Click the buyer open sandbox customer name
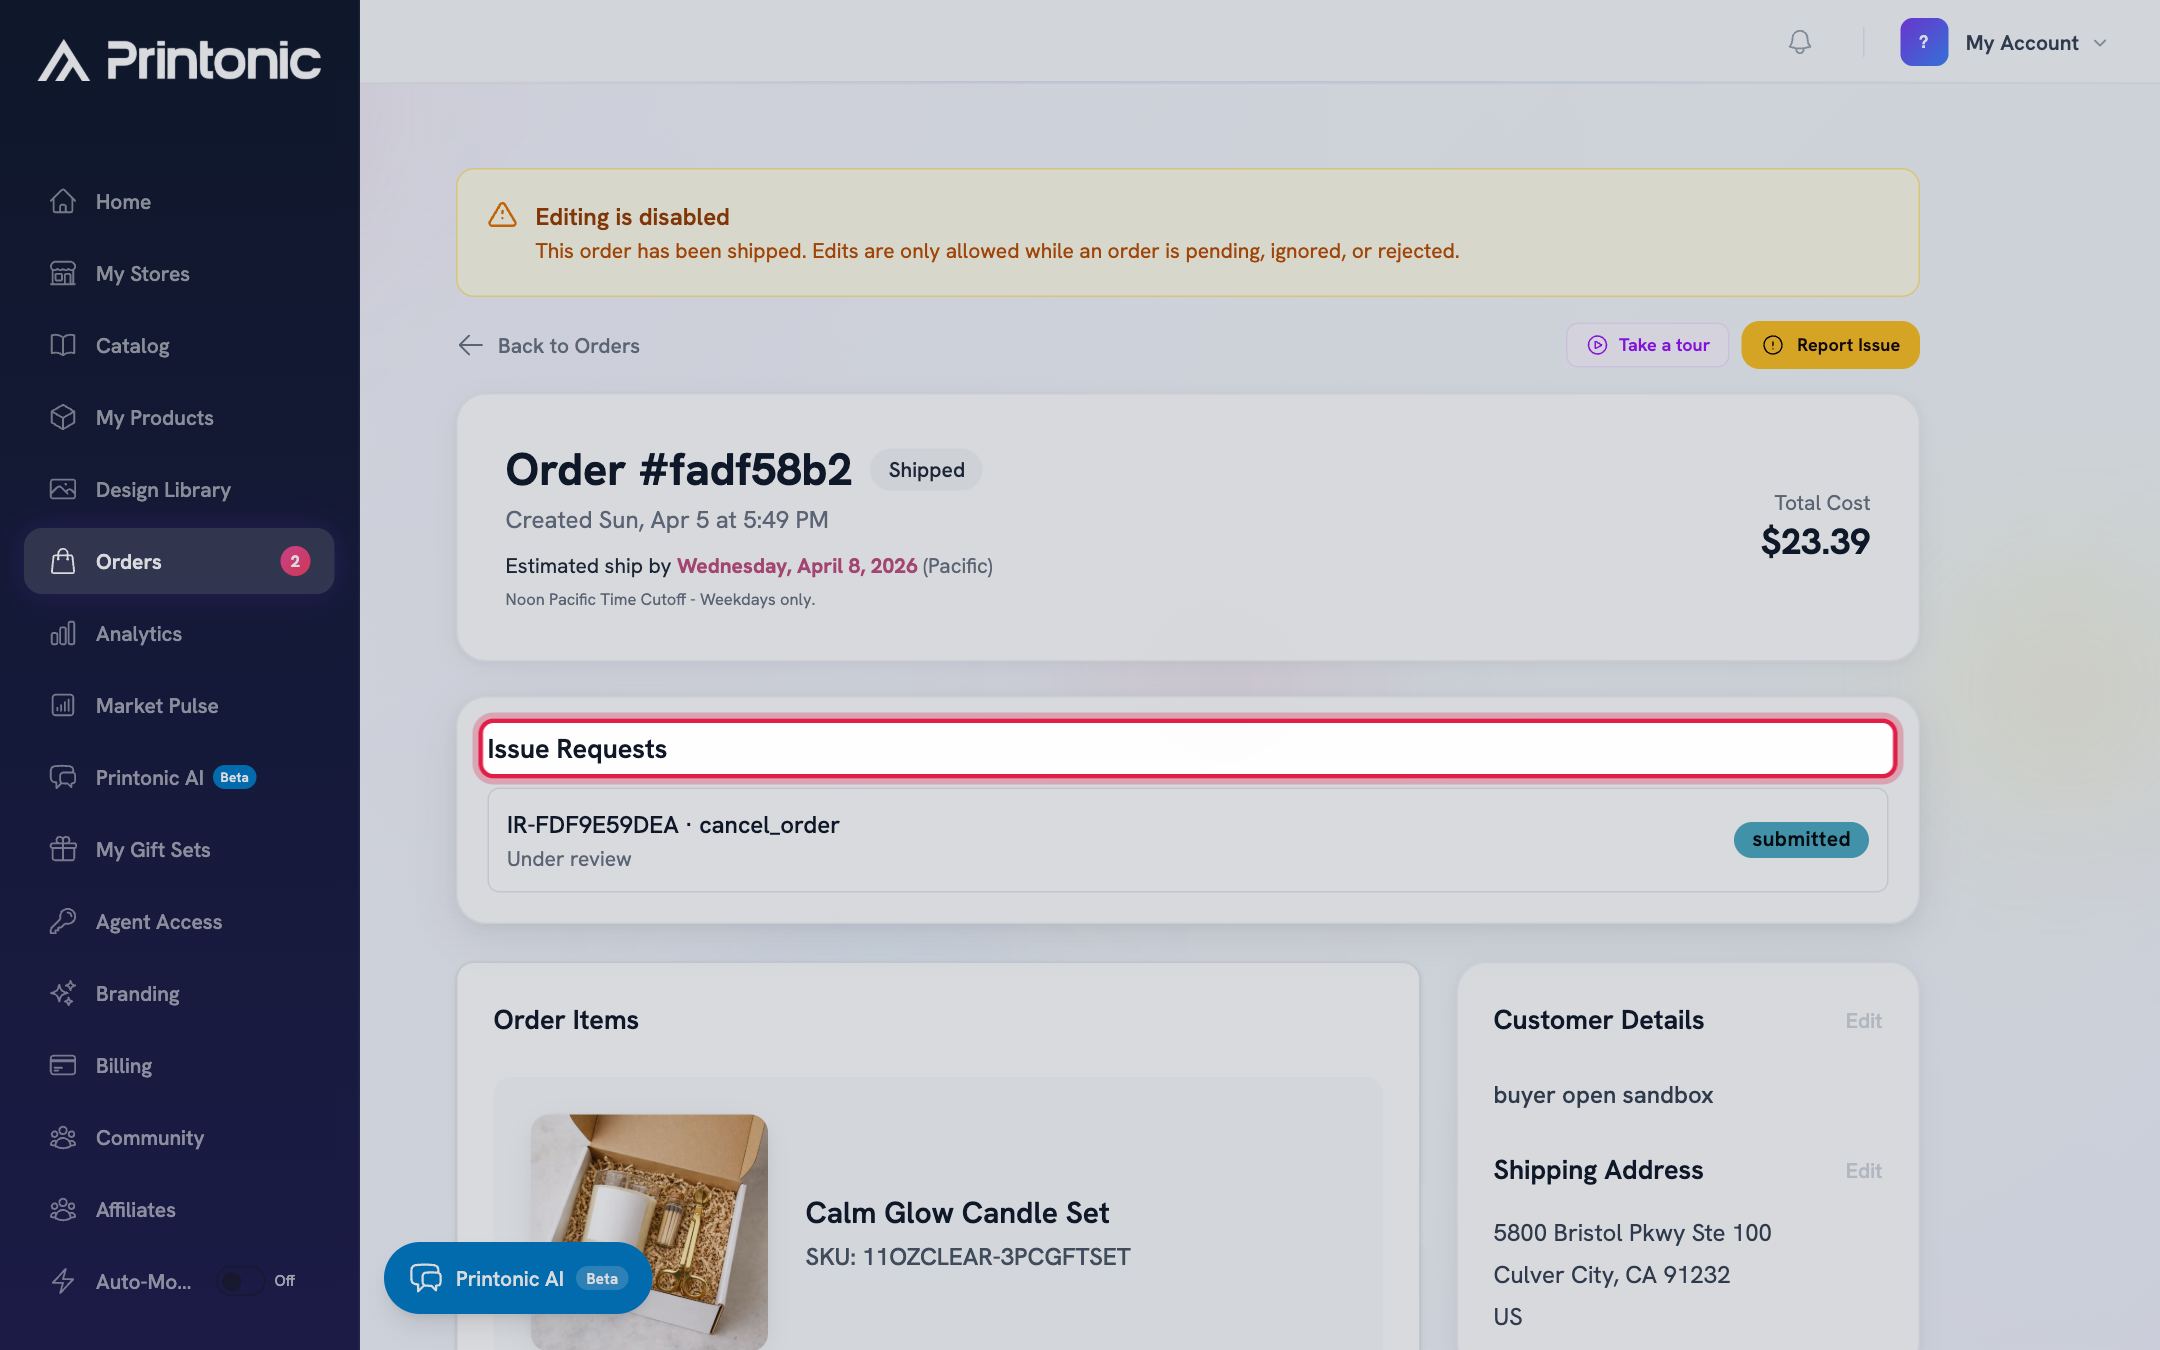 click(x=1603, y=1095)
